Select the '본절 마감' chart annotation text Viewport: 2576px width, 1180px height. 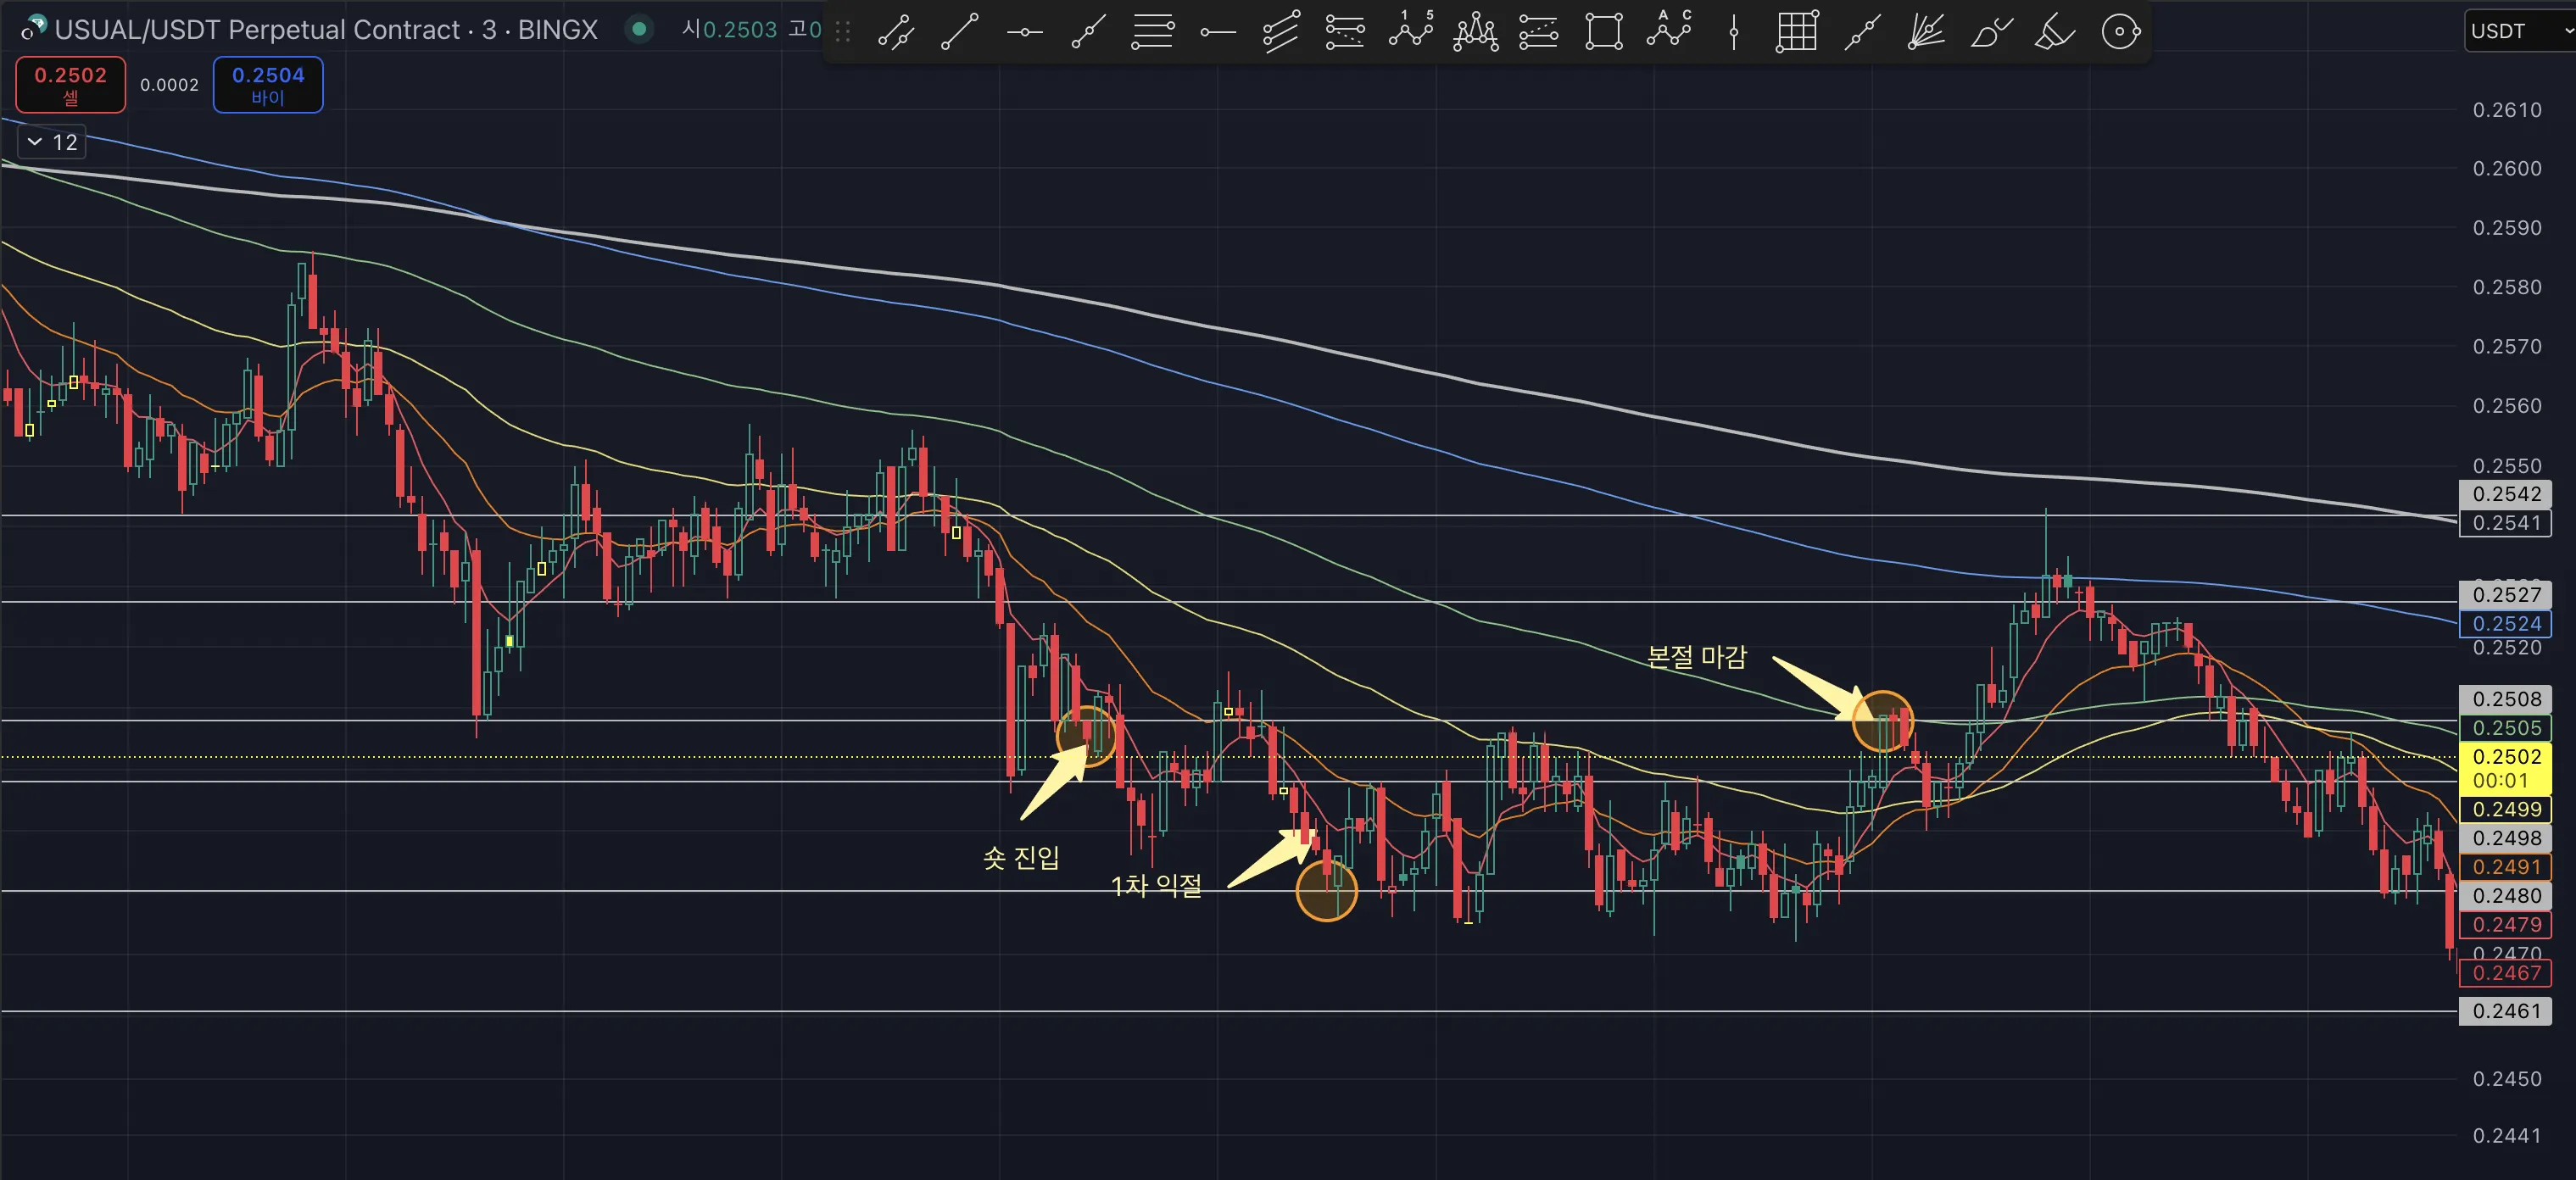pyautogui.click(x=1696, y=657)
